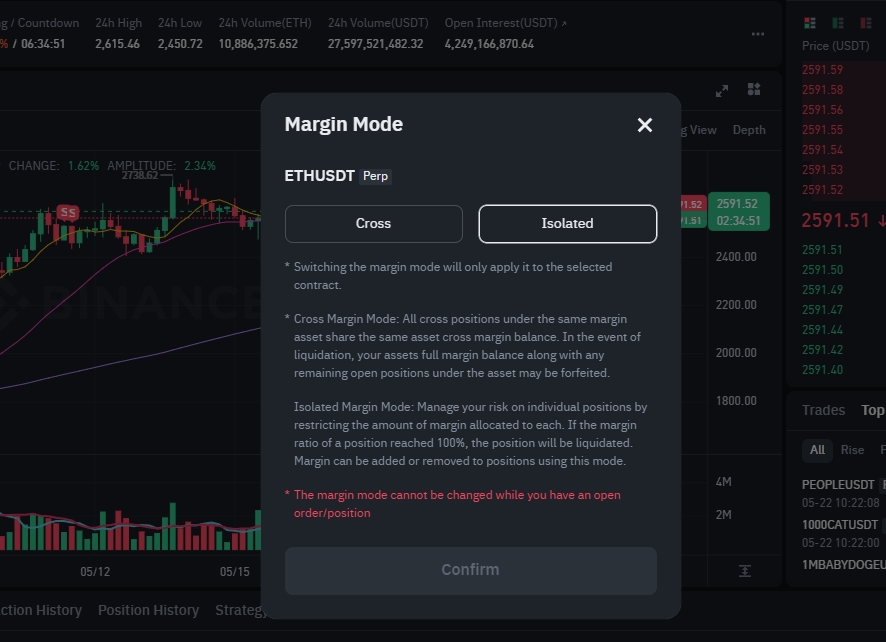Select the 2591.59 ask price row
Viewport: 886px width, 642px height.
822,70
